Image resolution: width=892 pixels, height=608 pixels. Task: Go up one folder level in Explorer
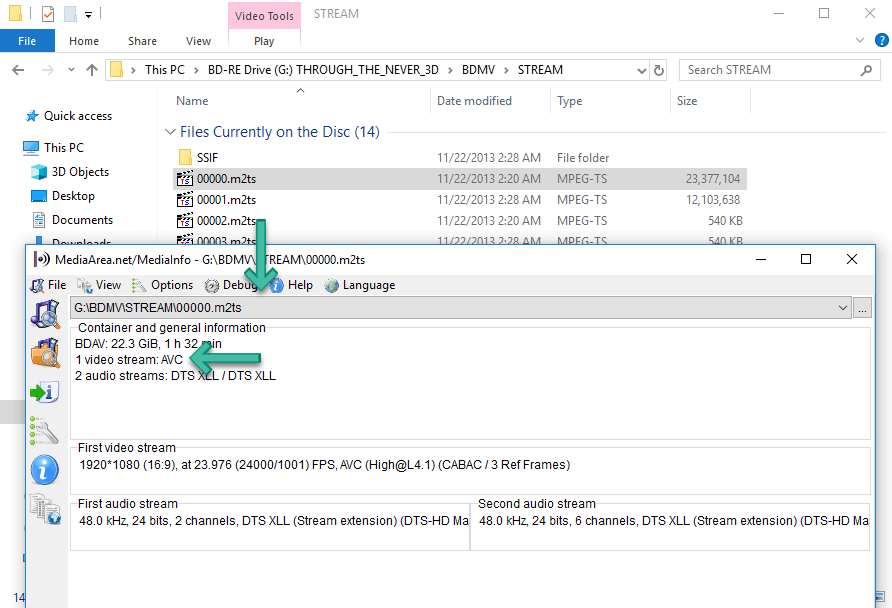click(x=92, y=70)
